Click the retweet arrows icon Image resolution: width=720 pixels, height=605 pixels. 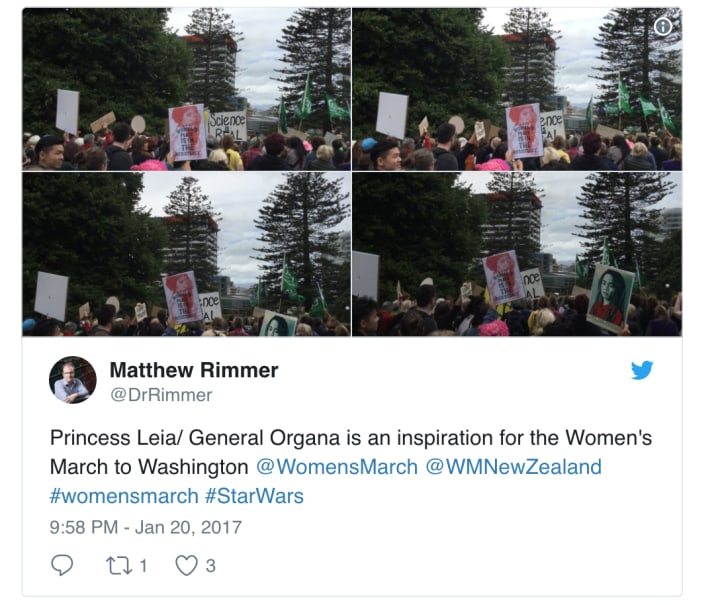point(119,566)
